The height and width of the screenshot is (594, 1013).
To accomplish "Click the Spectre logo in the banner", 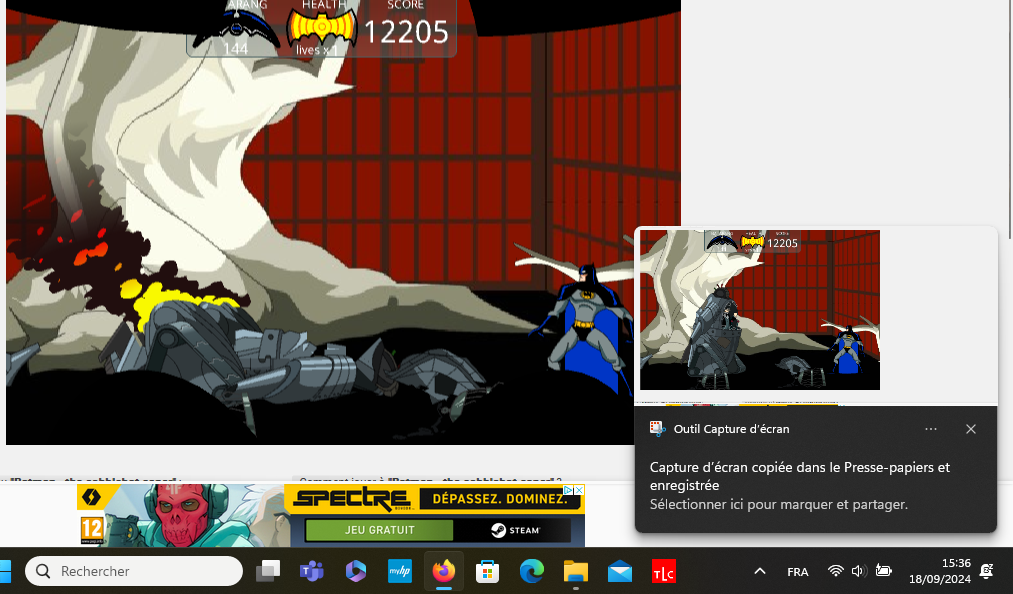I will coord(352,499).
